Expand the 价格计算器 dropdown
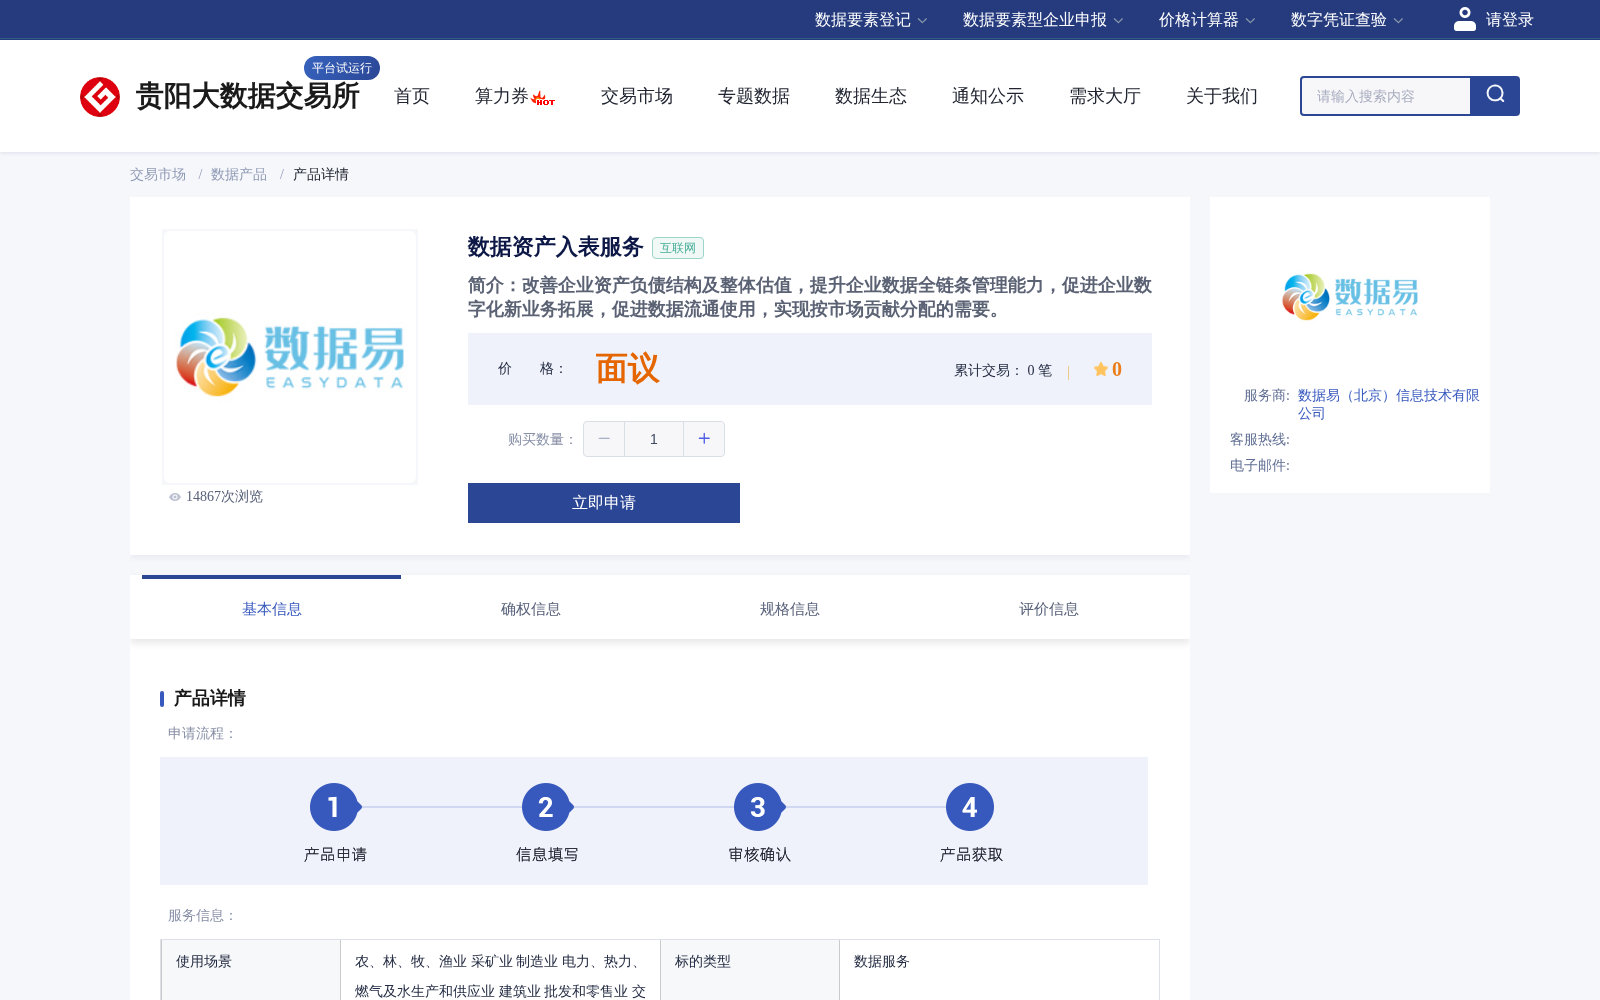This screenshot has width=1600, height=1000. 1207,20
